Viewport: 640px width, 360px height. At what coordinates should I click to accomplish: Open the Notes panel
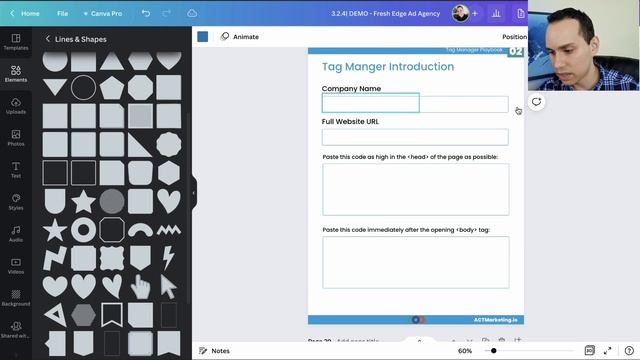coord(214,351)
